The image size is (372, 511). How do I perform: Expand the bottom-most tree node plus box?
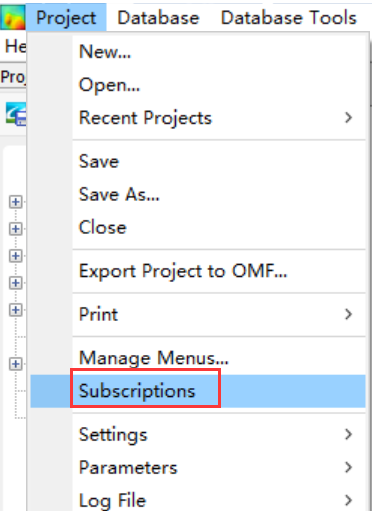click(15, 364)
